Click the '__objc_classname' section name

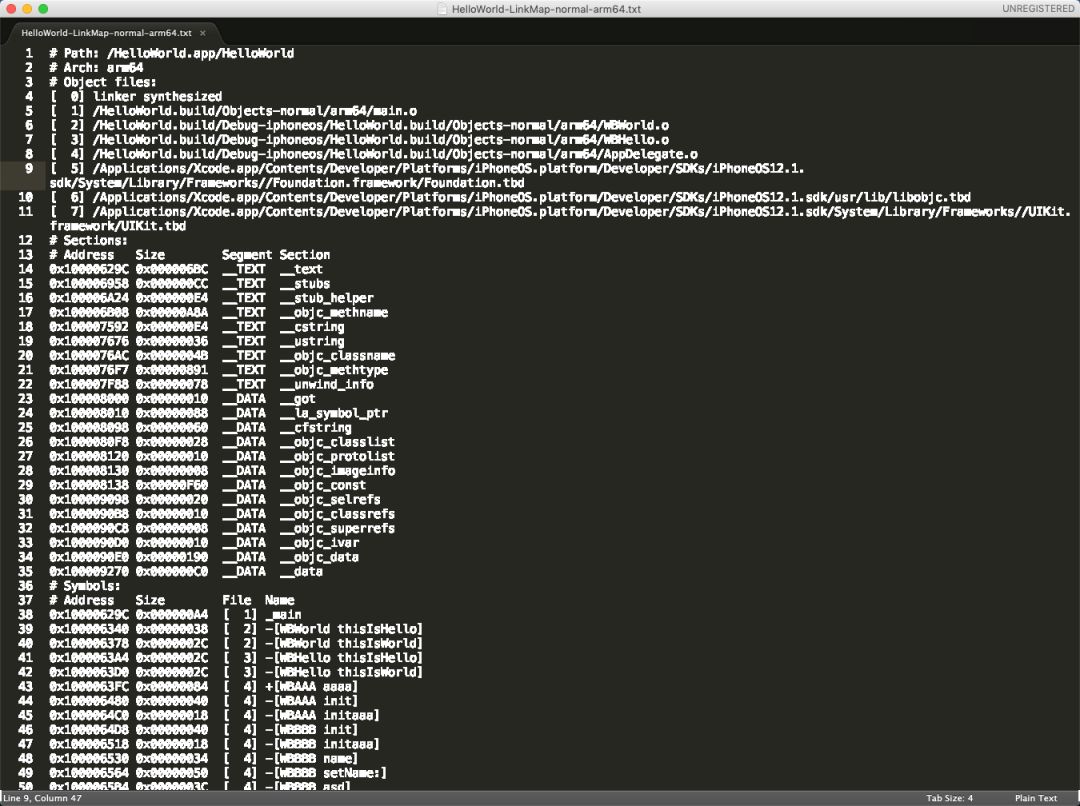(x=338, y=357)
